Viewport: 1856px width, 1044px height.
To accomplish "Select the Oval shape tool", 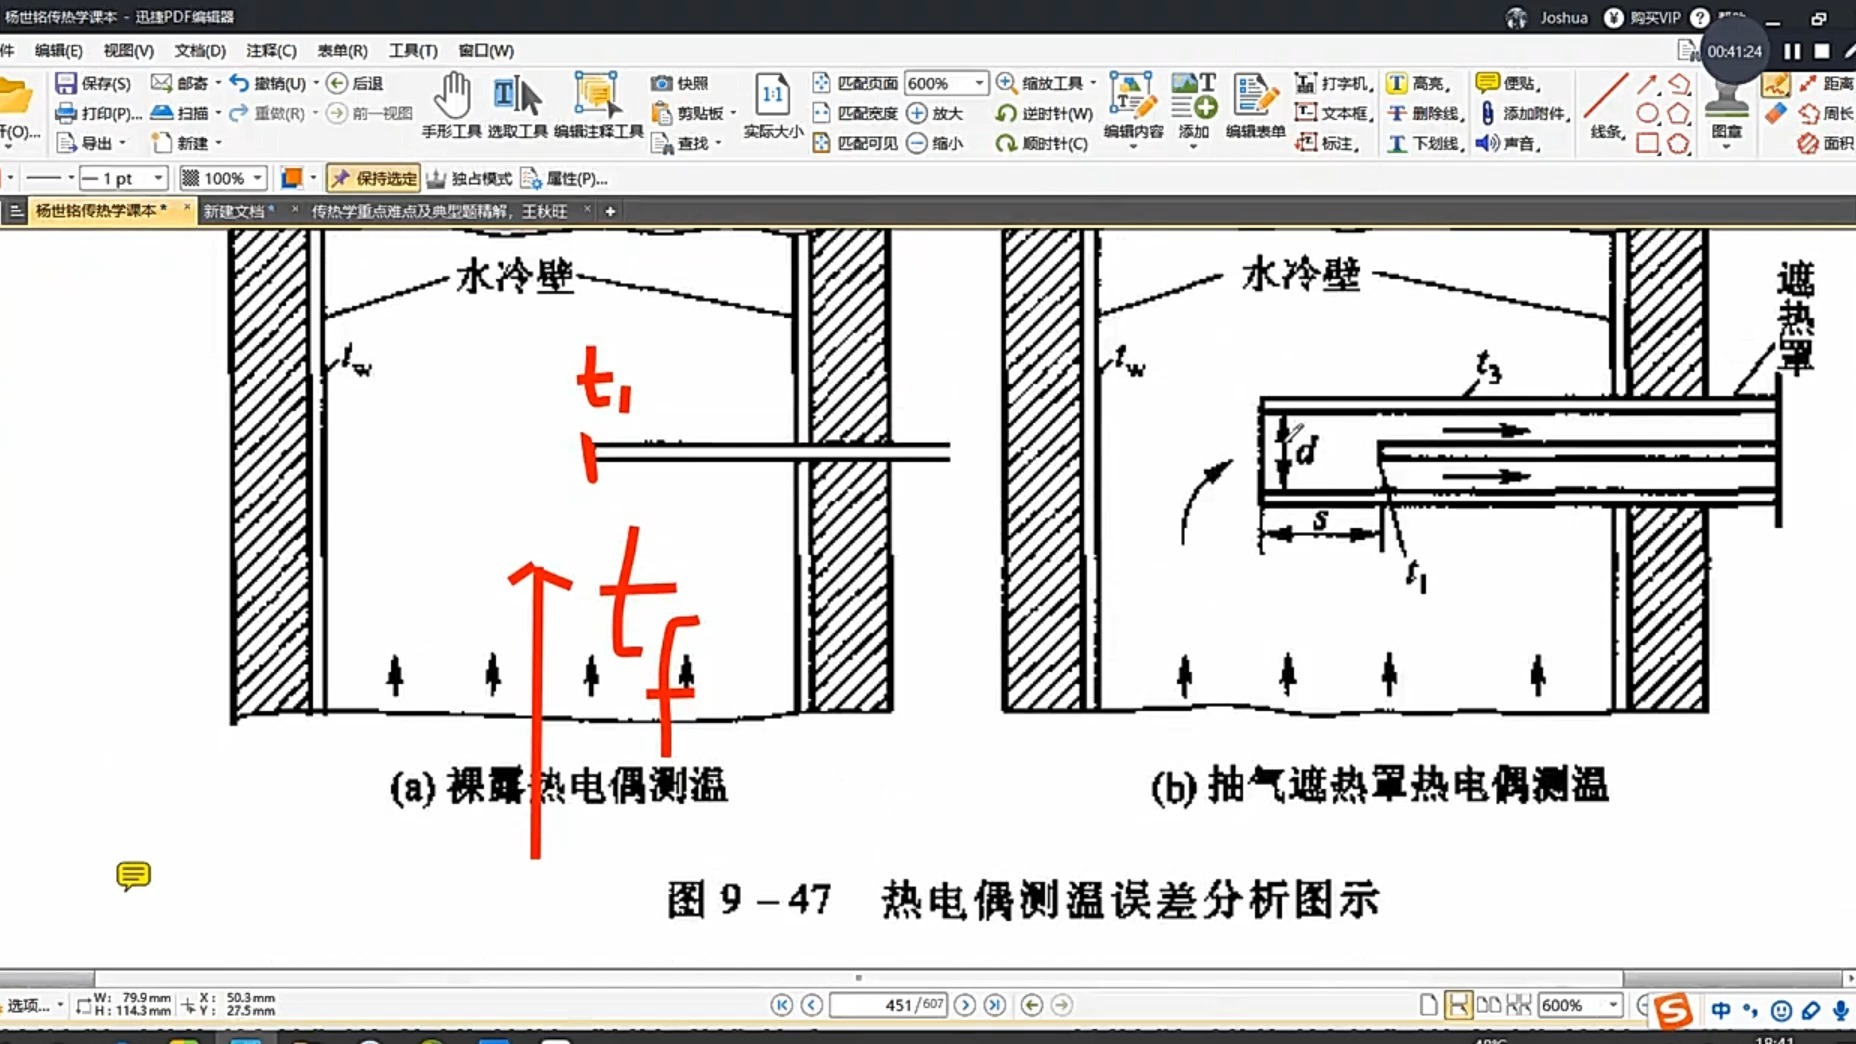I will click(x=1647, y=113).
